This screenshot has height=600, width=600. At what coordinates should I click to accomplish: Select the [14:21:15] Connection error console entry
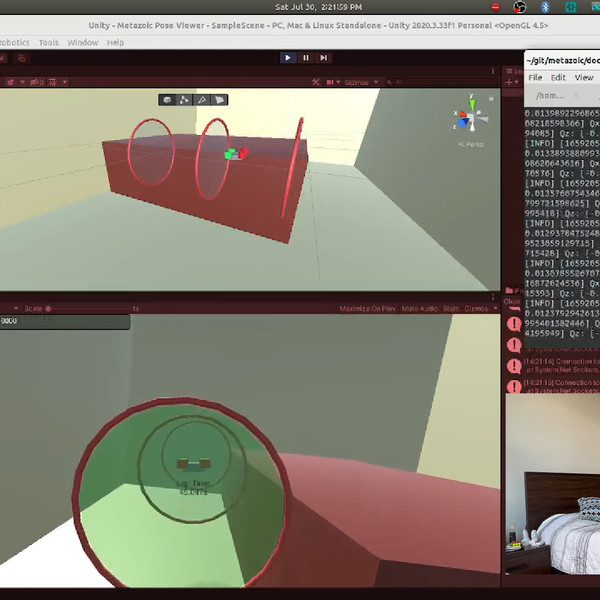pyautogui.click(x=561, y=387)
